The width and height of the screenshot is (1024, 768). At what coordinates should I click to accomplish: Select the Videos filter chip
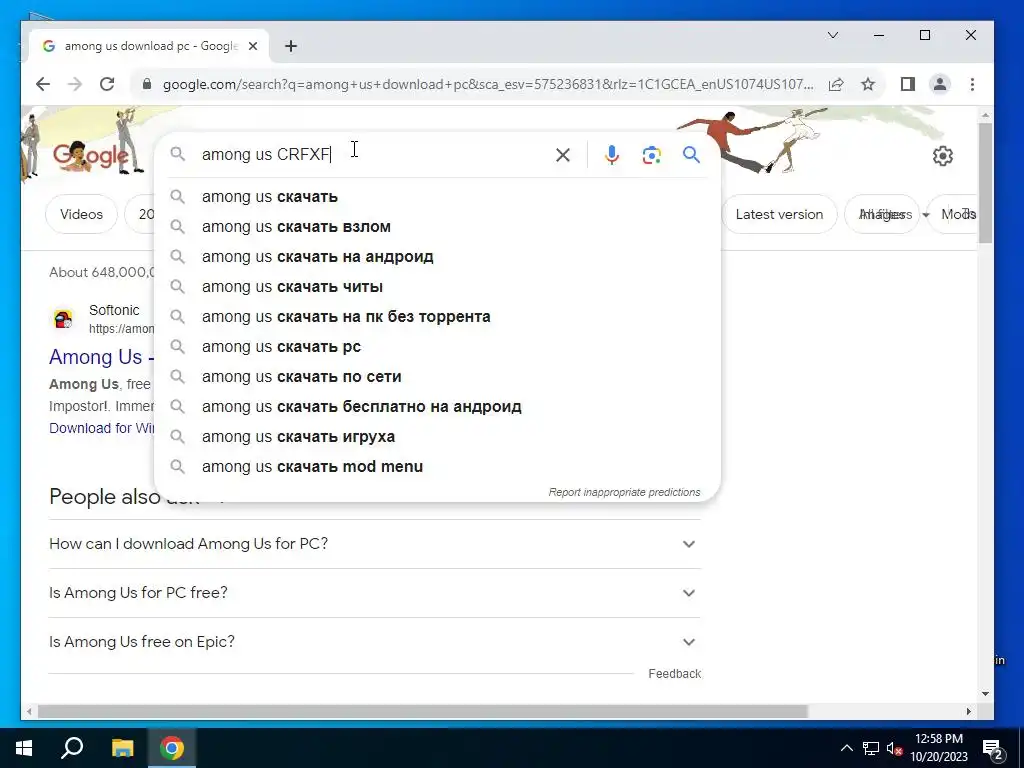81,214
